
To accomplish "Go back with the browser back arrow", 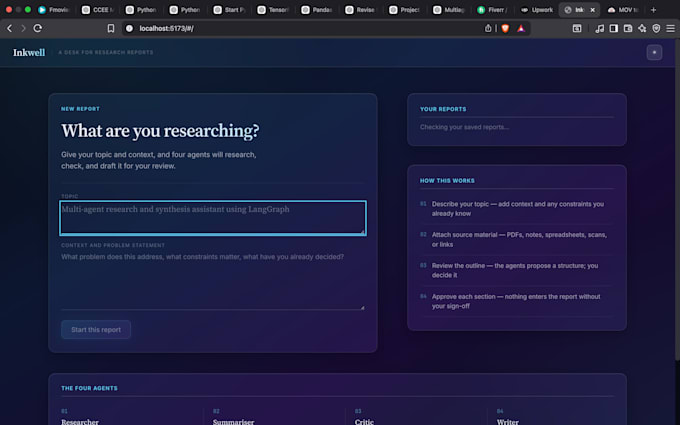I will tap(10, 28).
